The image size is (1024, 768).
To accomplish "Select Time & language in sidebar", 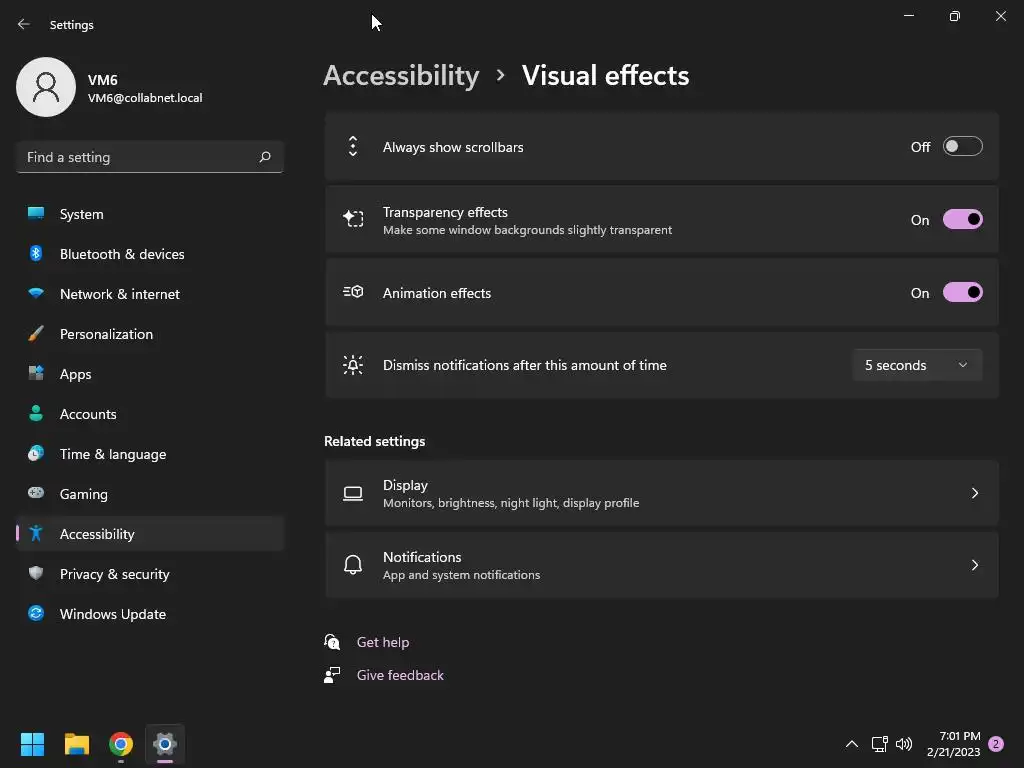I will point(113,454).
